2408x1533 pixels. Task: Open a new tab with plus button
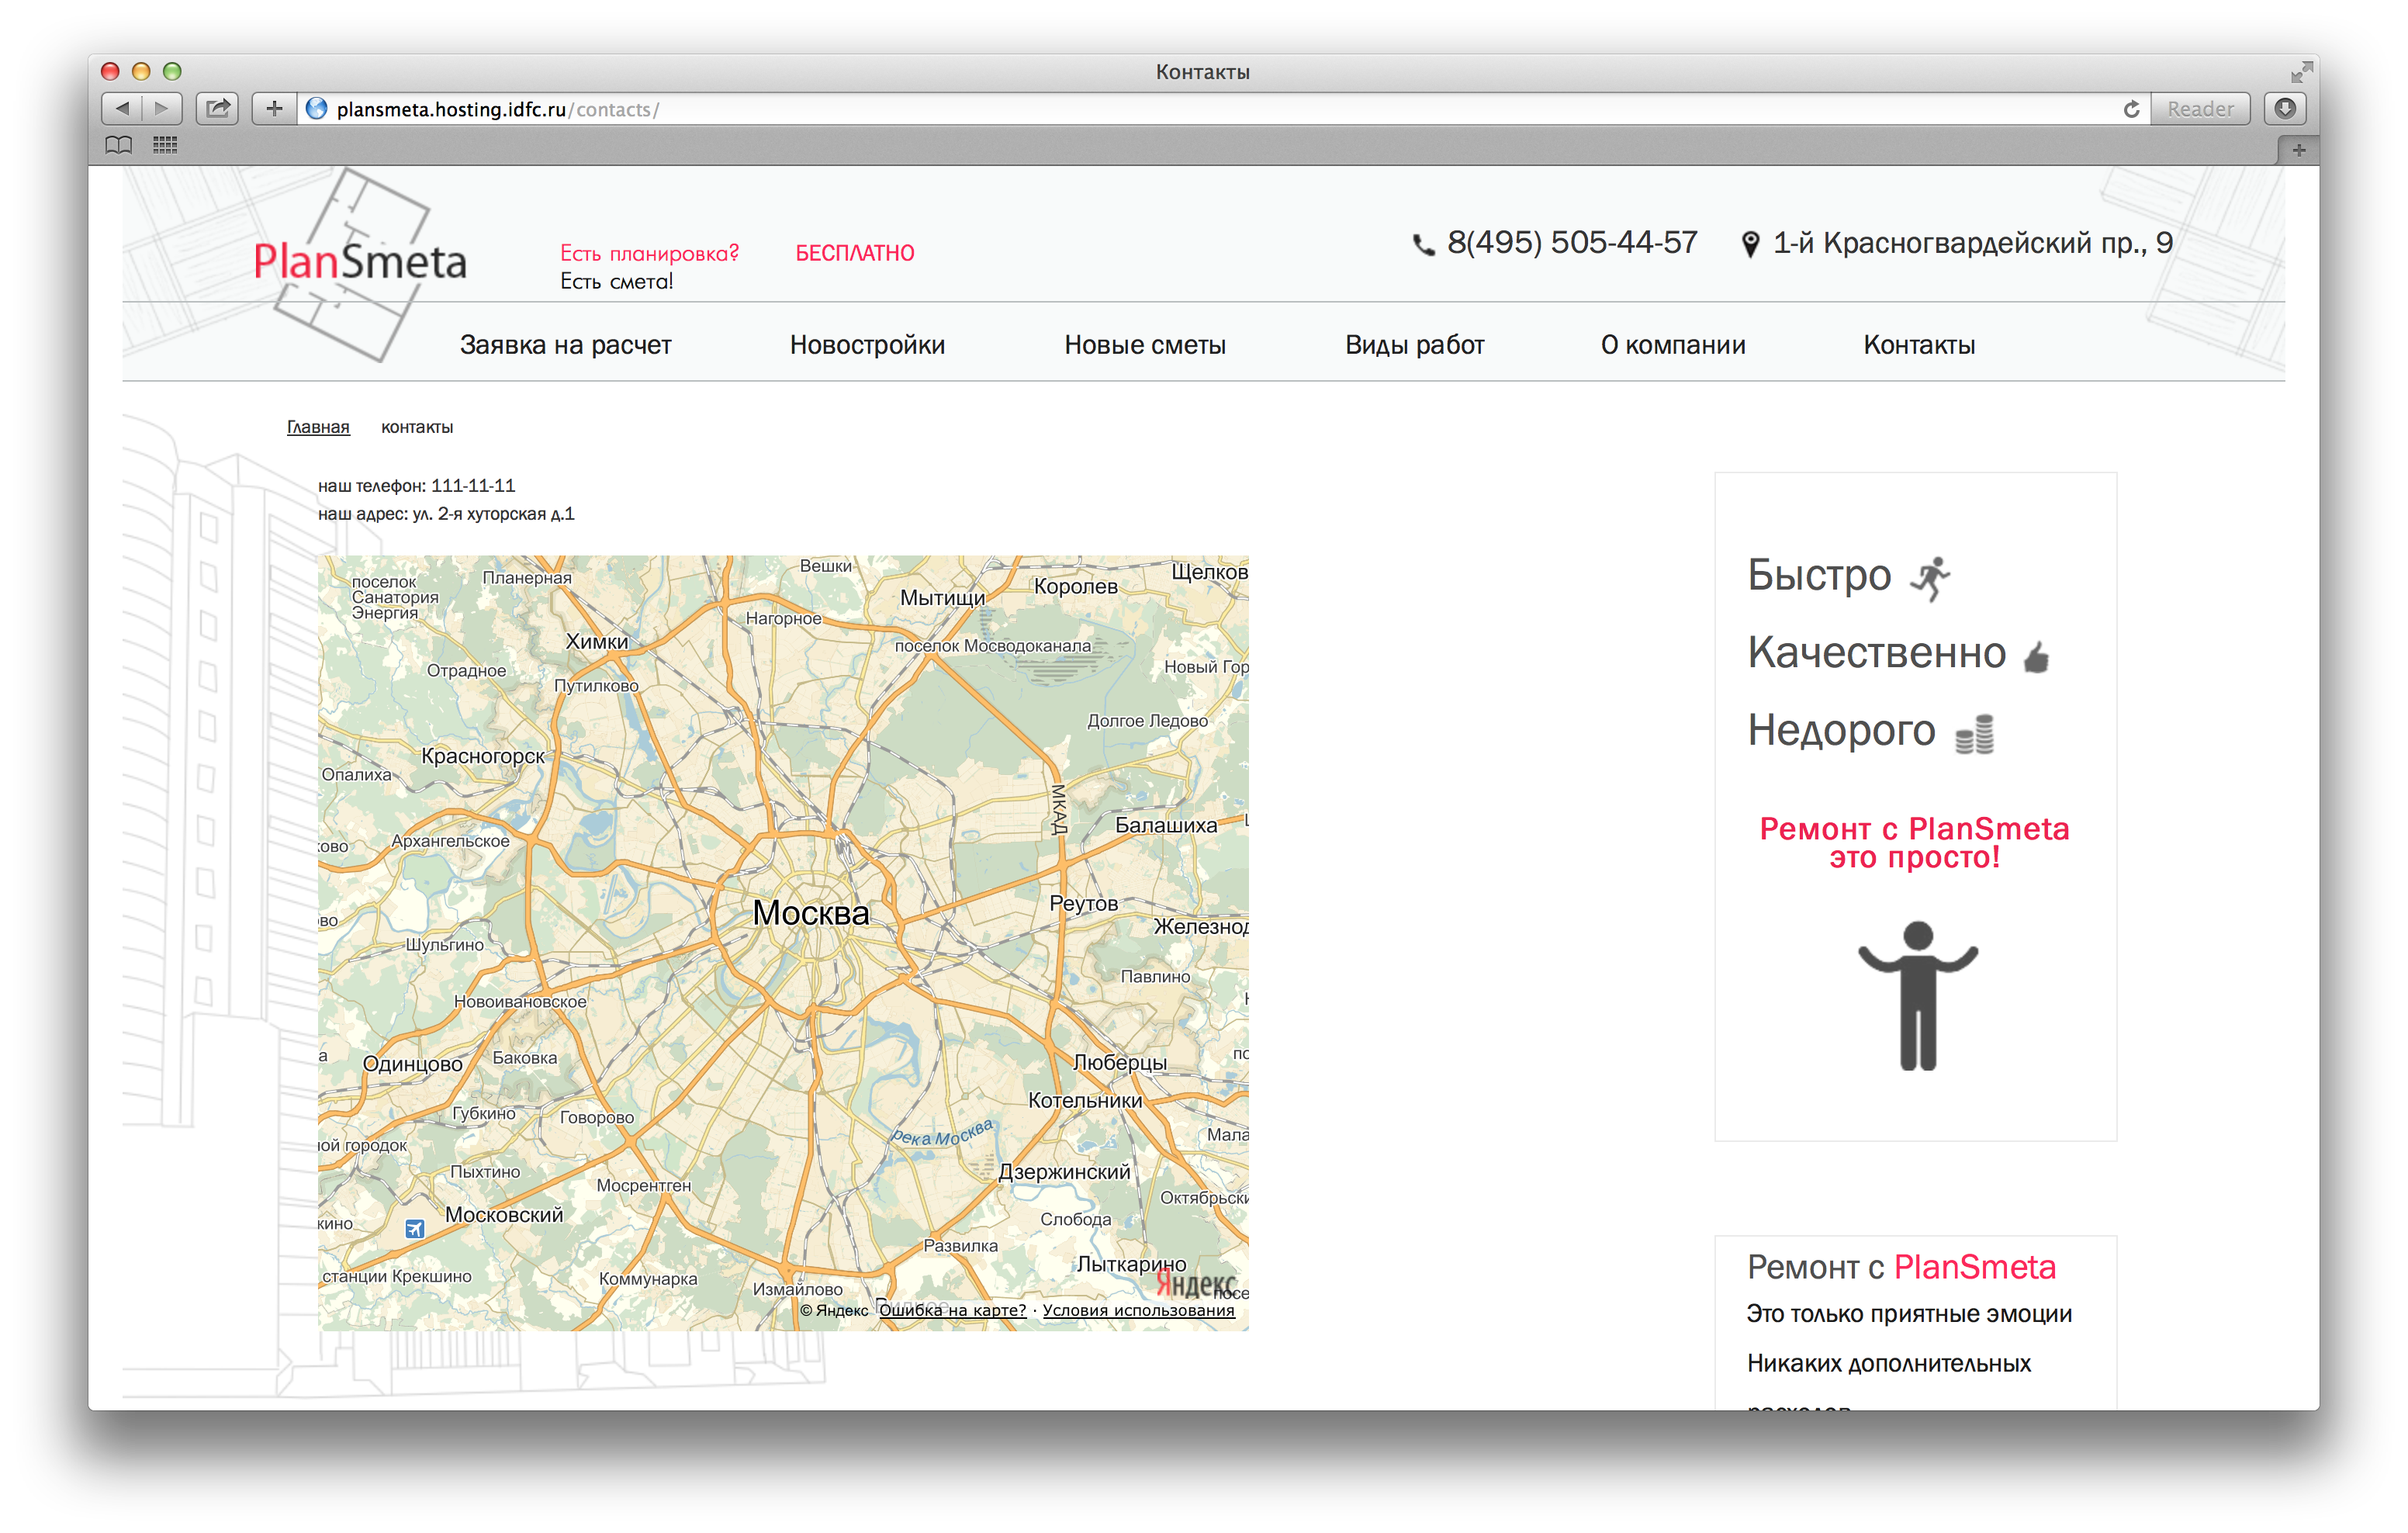point(2298,150)
